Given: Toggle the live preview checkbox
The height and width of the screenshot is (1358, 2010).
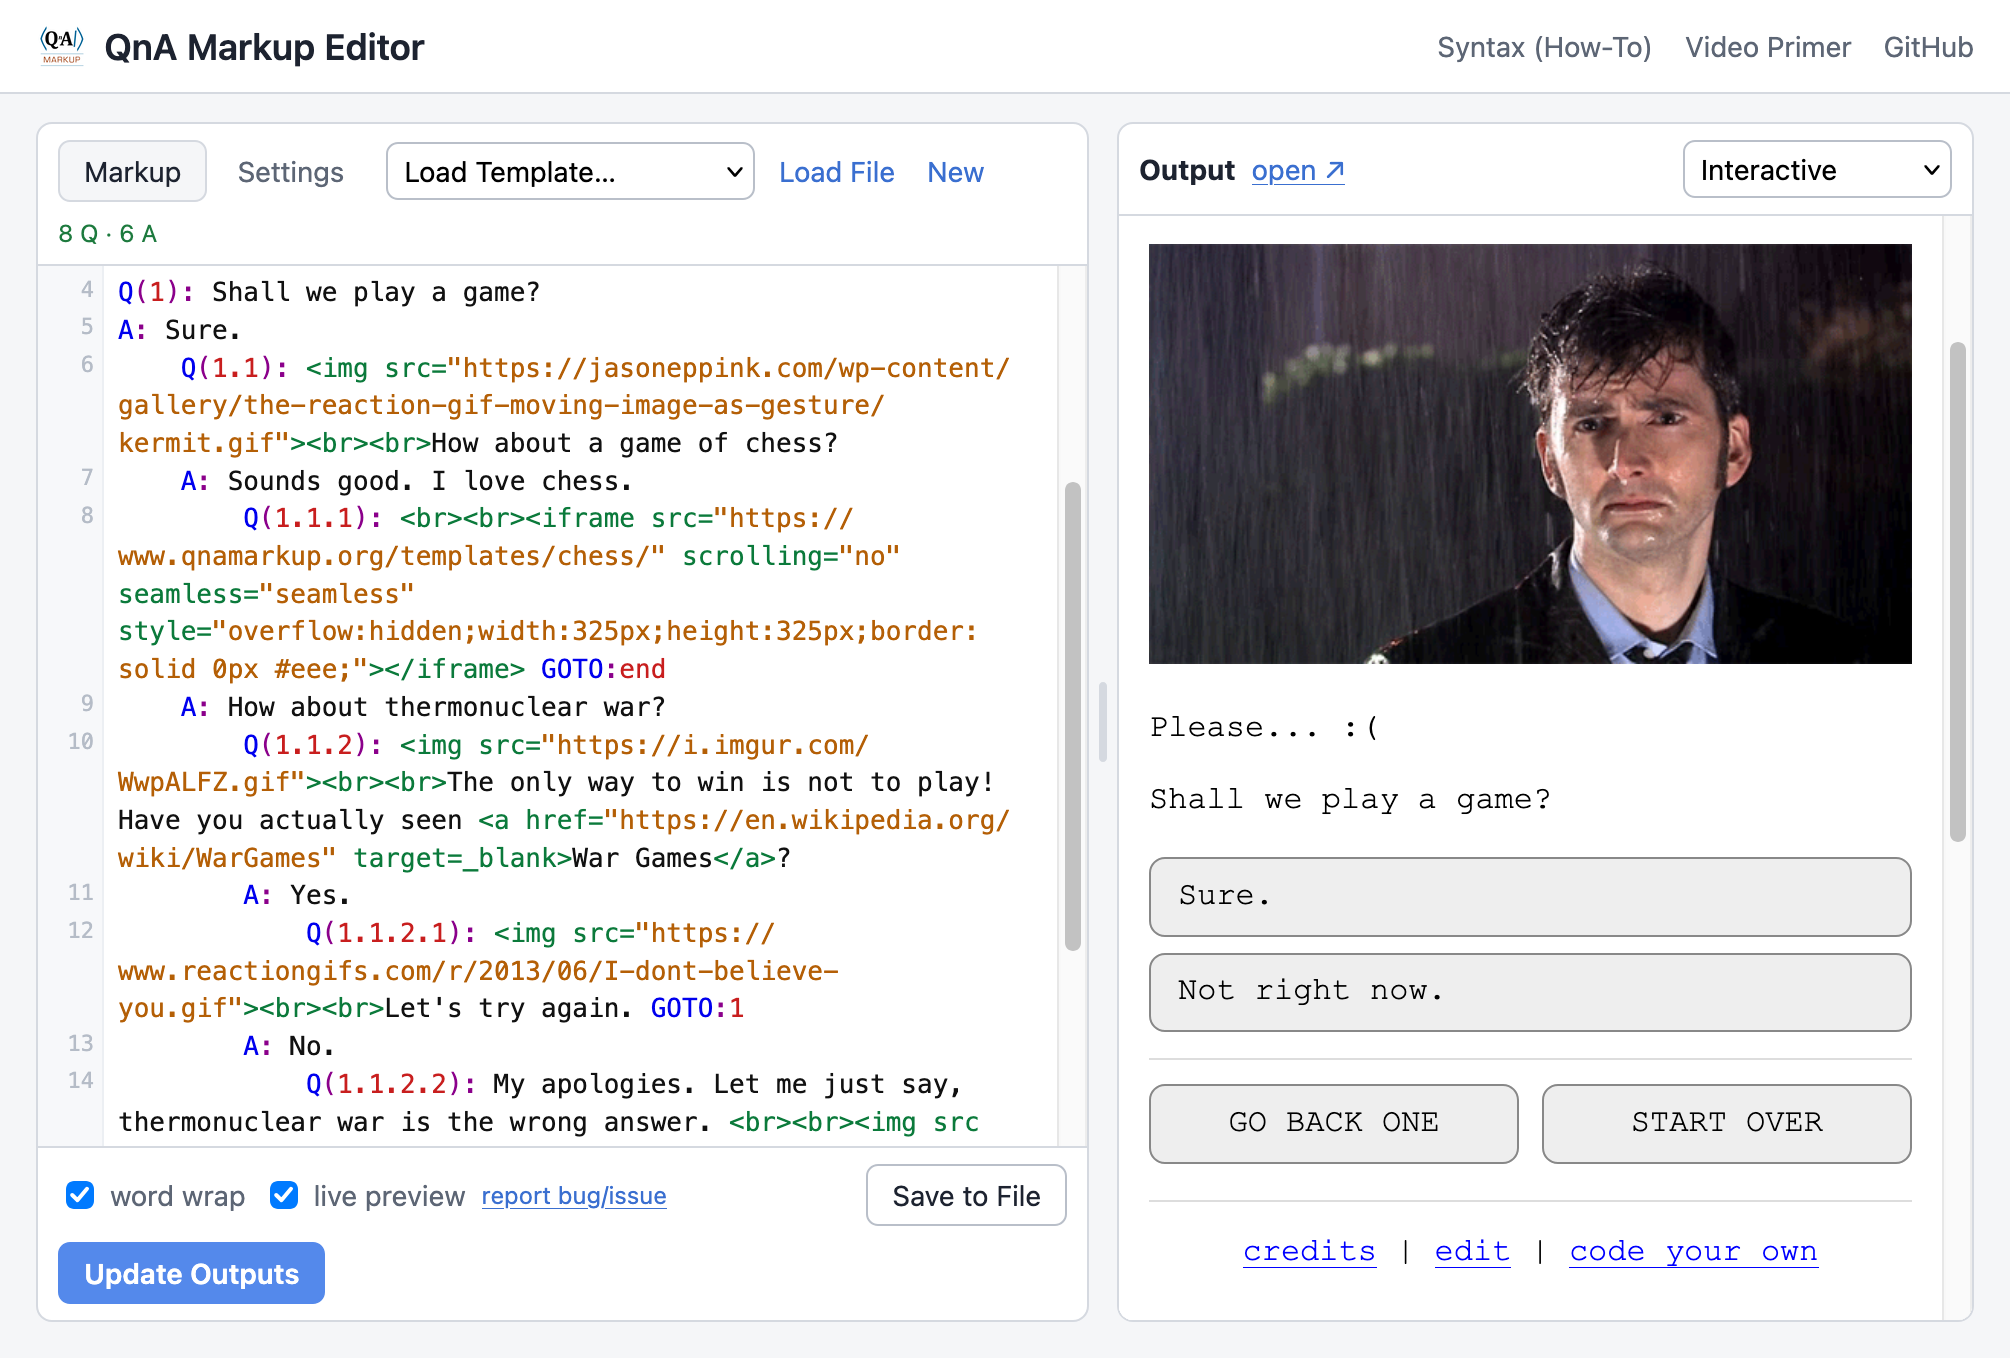Looking at the screenshot, I should pos(284,1195).
